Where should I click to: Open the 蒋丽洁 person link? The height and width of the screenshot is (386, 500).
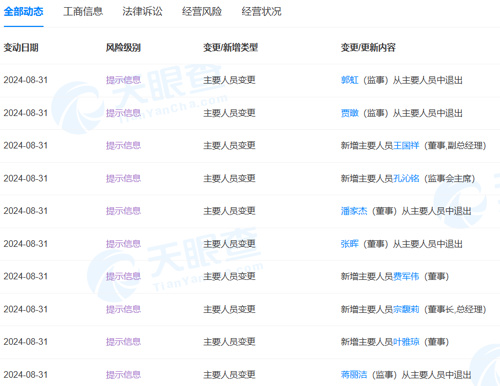pos(354,375)
